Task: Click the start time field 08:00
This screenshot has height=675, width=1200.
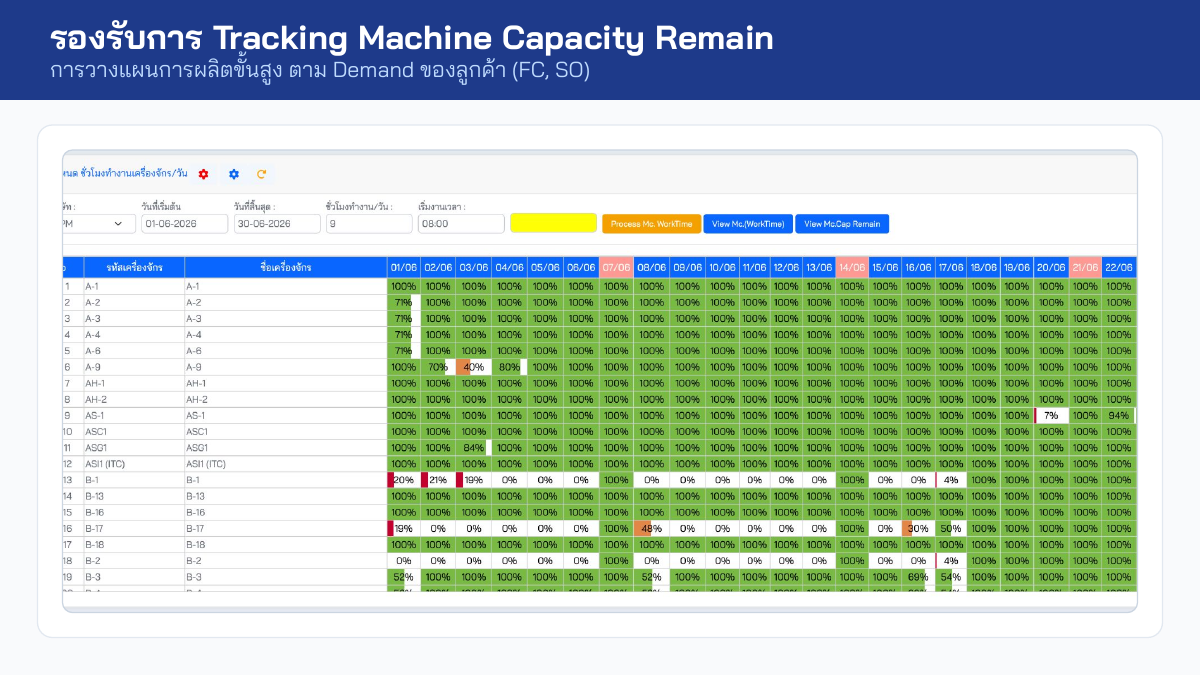Action: (x=461, y=224)
